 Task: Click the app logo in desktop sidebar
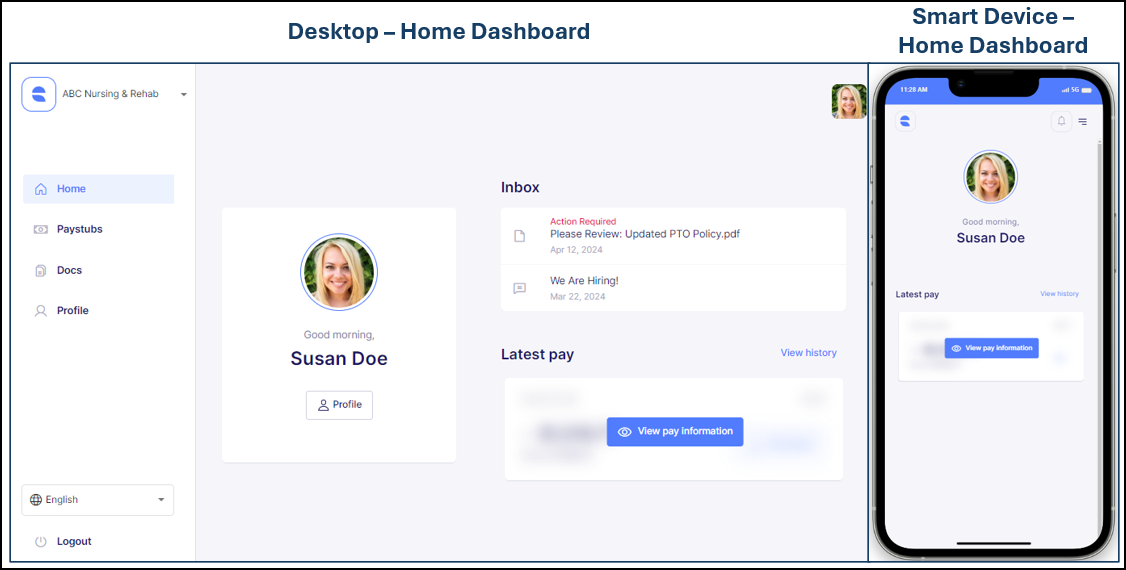point(39,94)
